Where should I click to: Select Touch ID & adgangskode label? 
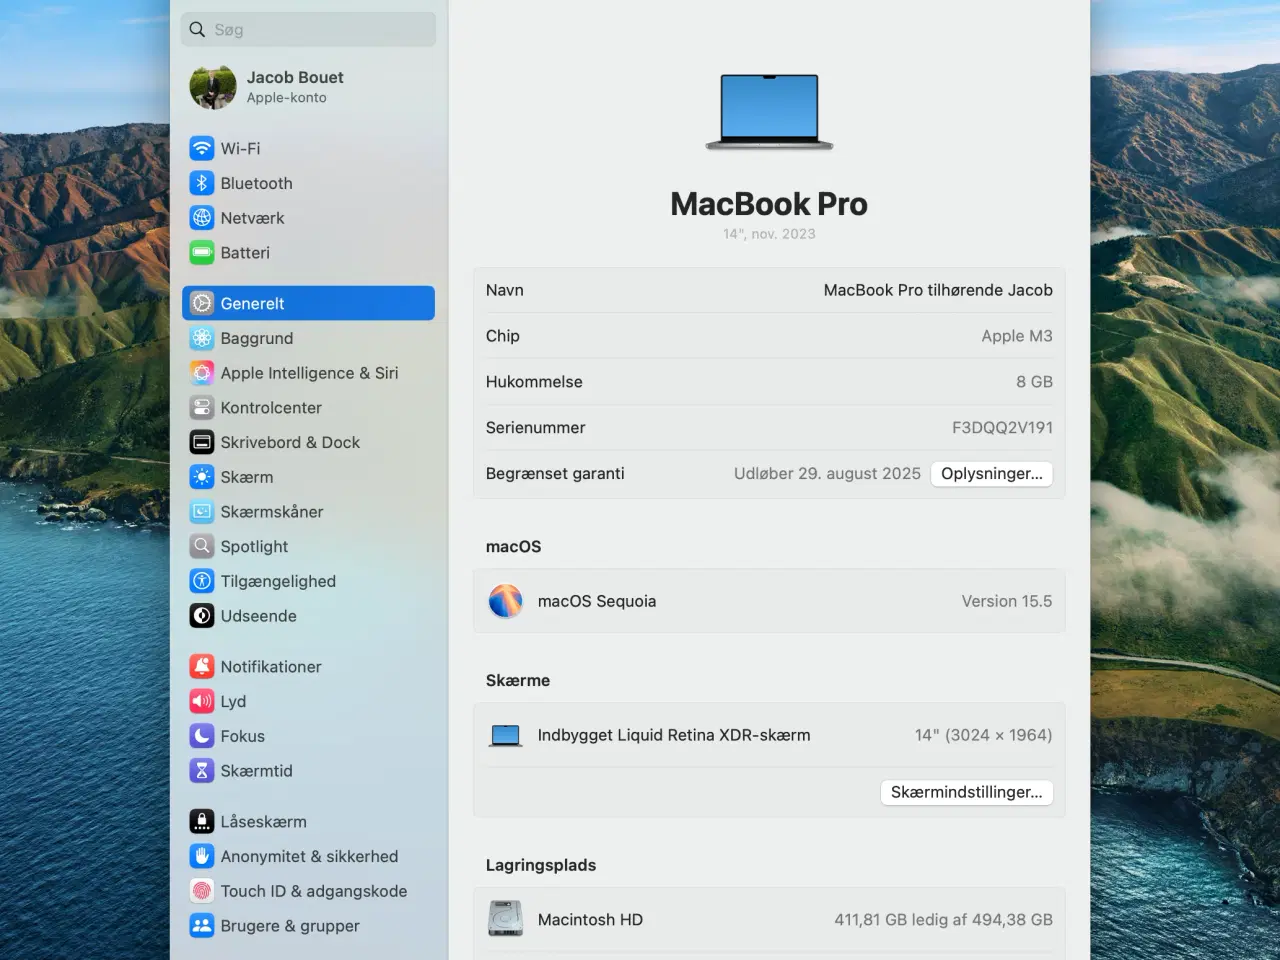point(314,891)
